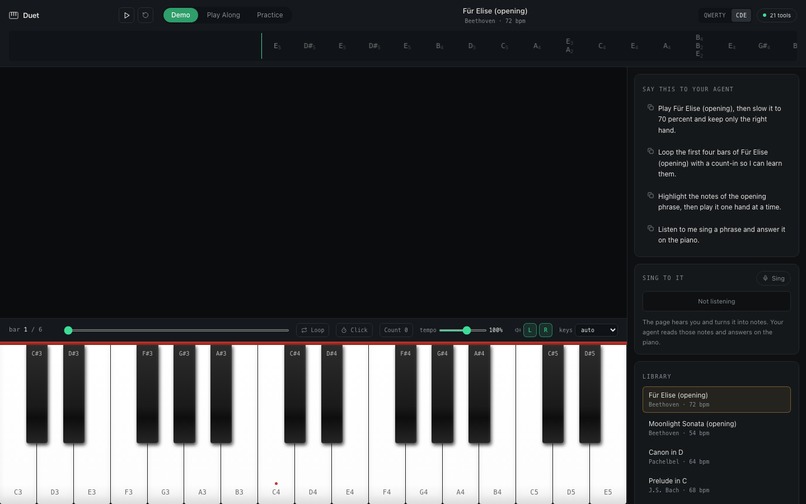Adjust the tempo slider handle

click(x=467, y=330)
